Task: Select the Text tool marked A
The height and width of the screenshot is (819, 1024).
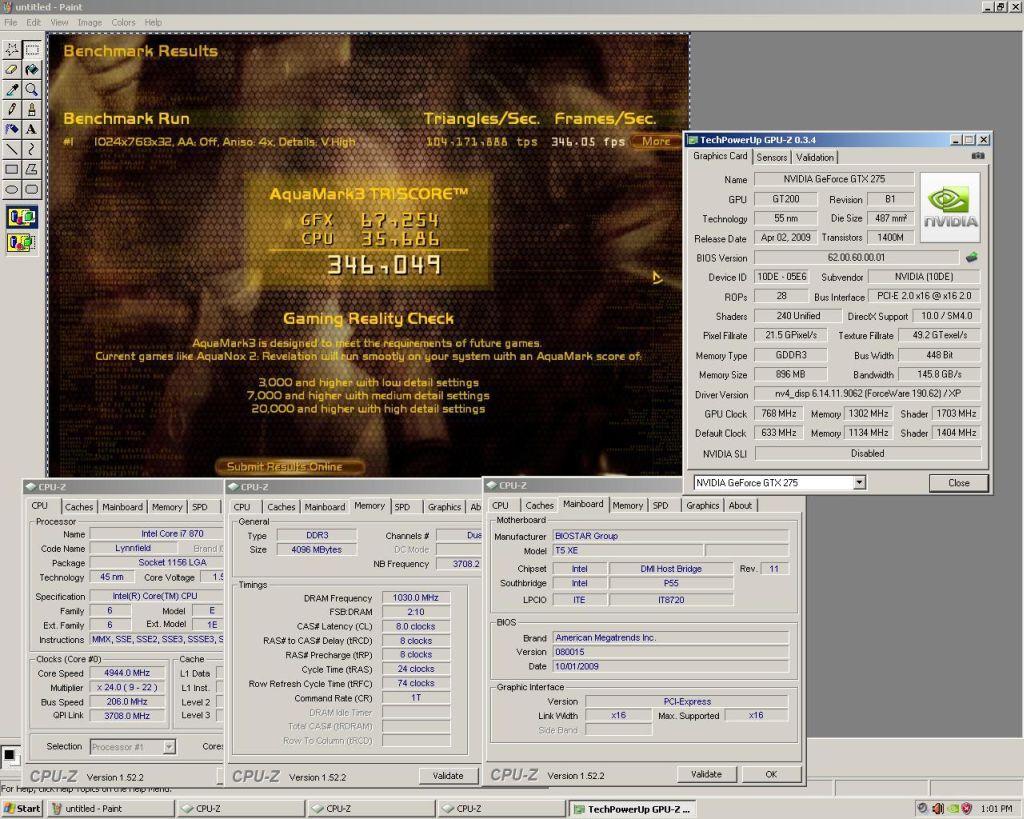Action: click(31, 129)
